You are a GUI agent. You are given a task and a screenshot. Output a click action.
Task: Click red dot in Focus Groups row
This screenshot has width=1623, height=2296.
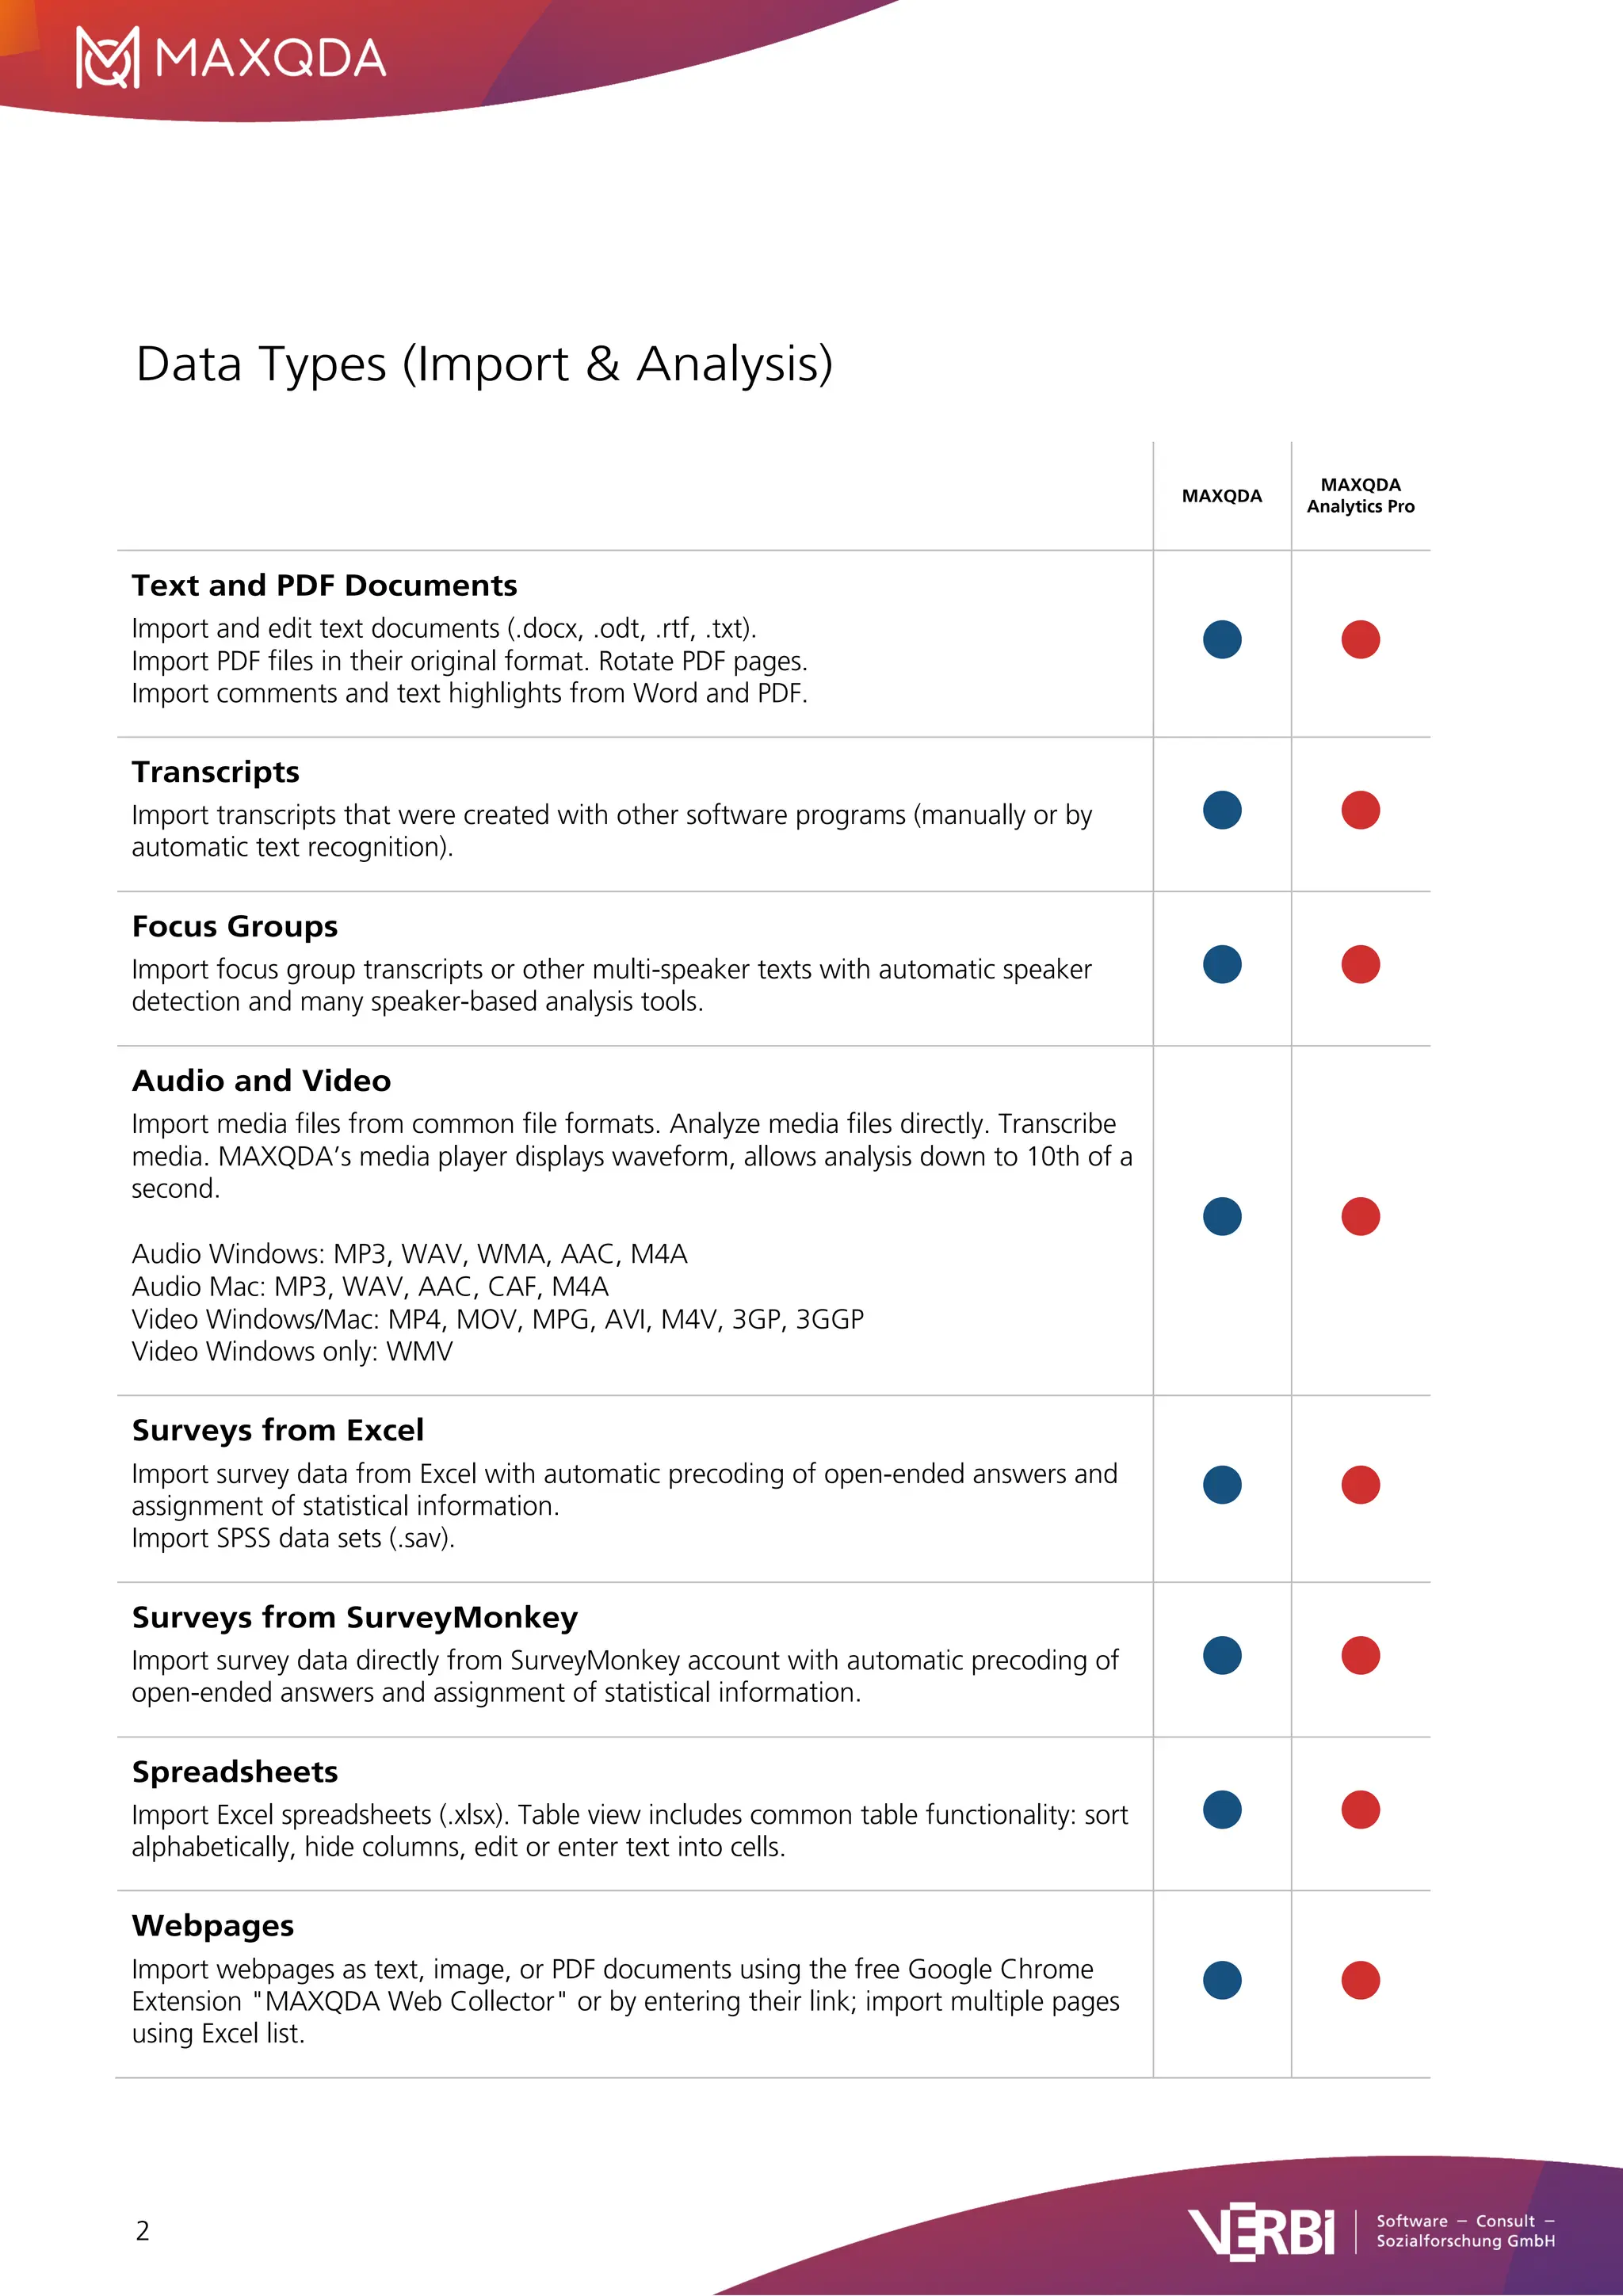1360,965
